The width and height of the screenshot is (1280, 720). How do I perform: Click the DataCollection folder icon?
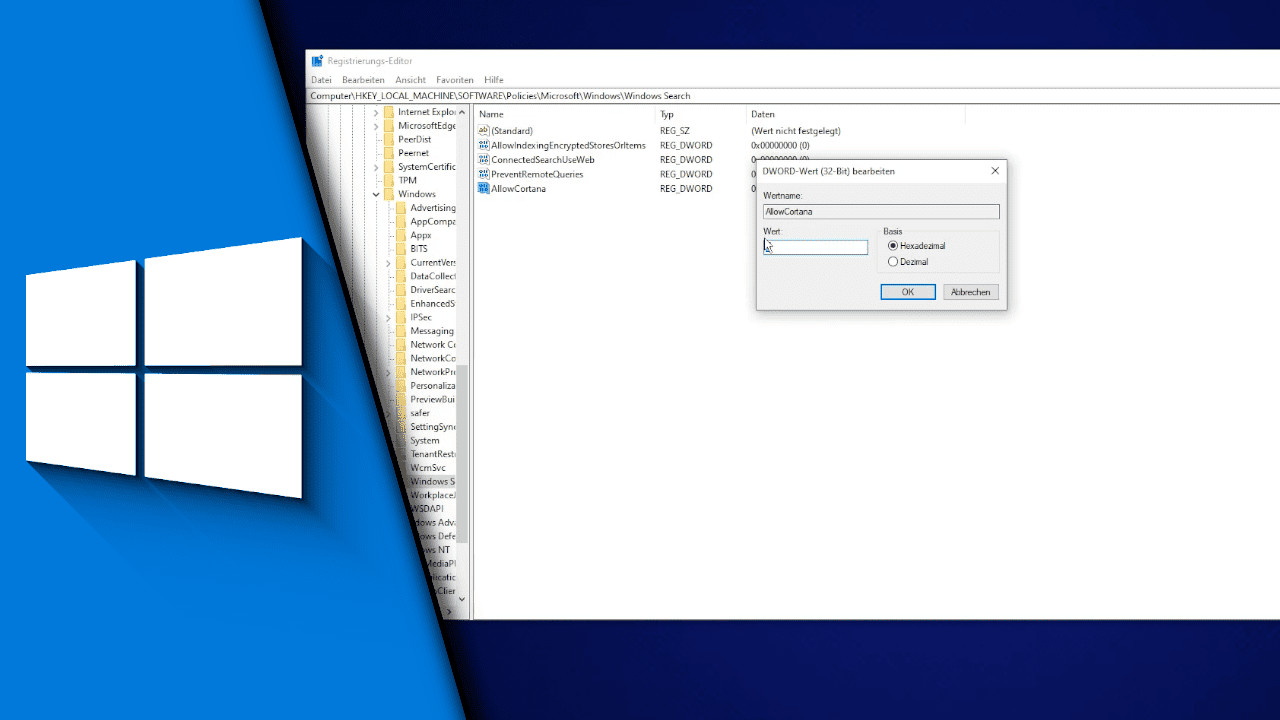click(401, 276)
